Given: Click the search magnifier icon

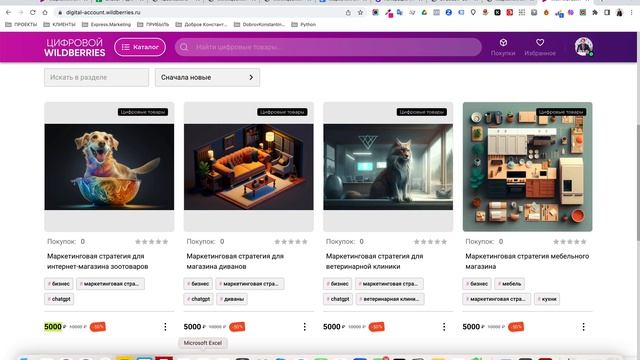Looking at the screenshot, I should click(184, 47).
